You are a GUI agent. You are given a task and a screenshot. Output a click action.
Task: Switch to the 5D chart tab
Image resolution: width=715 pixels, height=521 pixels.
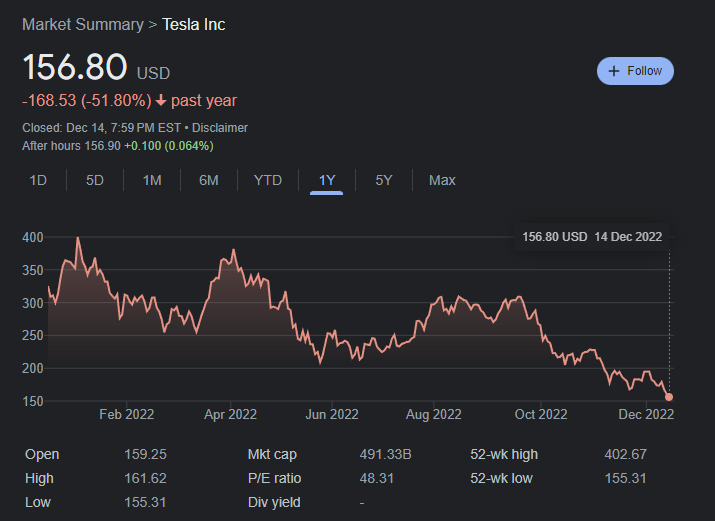(95, 181)
